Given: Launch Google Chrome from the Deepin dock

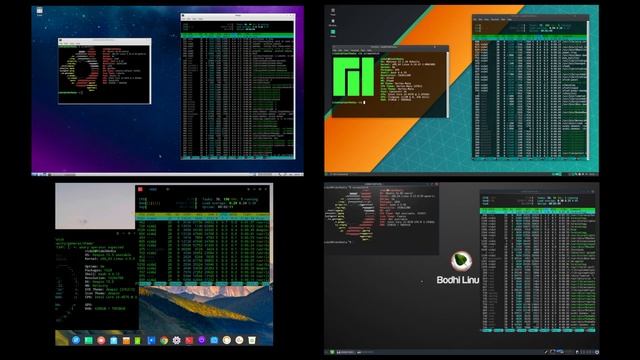Looking at the screenshot, I should 164,340.
